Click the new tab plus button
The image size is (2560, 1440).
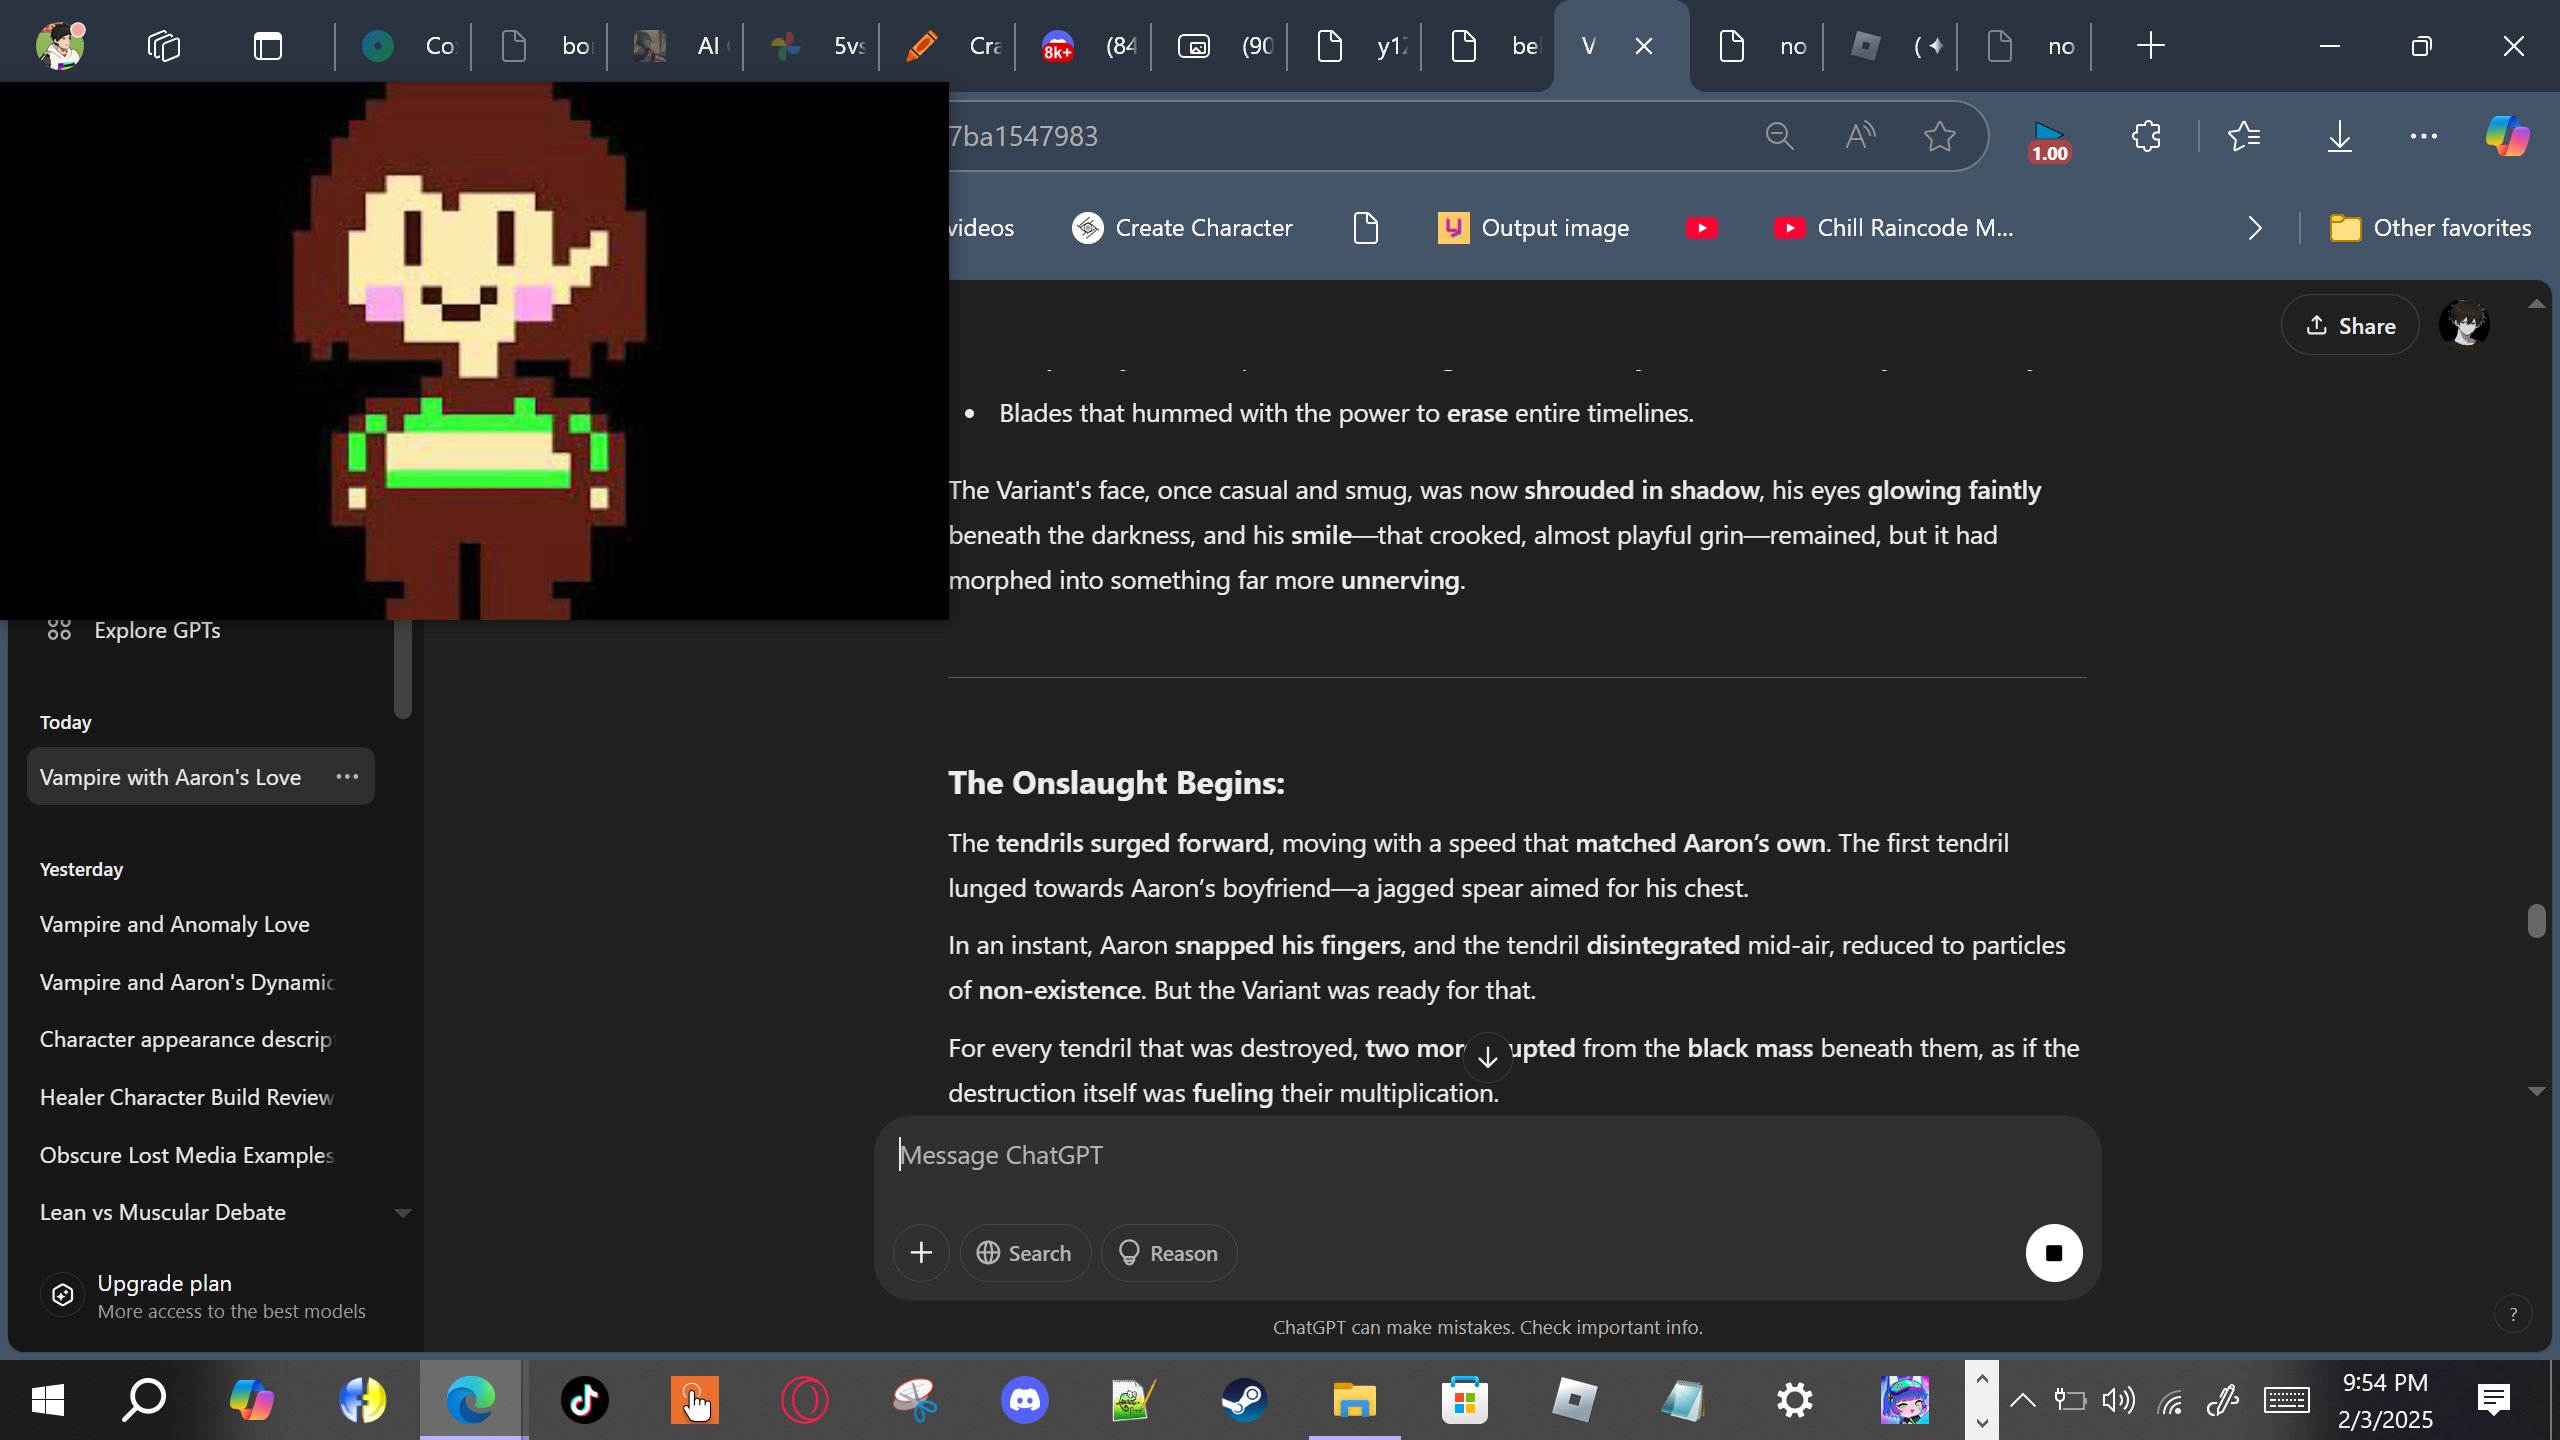coord(2150,46)
